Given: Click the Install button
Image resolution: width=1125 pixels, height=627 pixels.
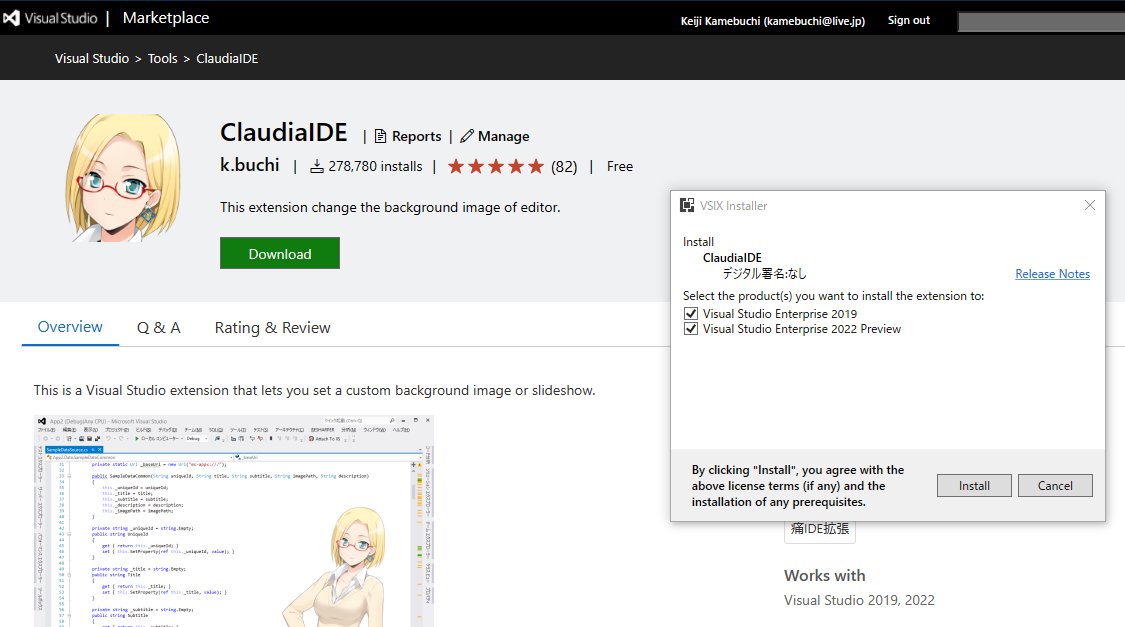Looking at the screenshot, I should click(x=974, y=486).
